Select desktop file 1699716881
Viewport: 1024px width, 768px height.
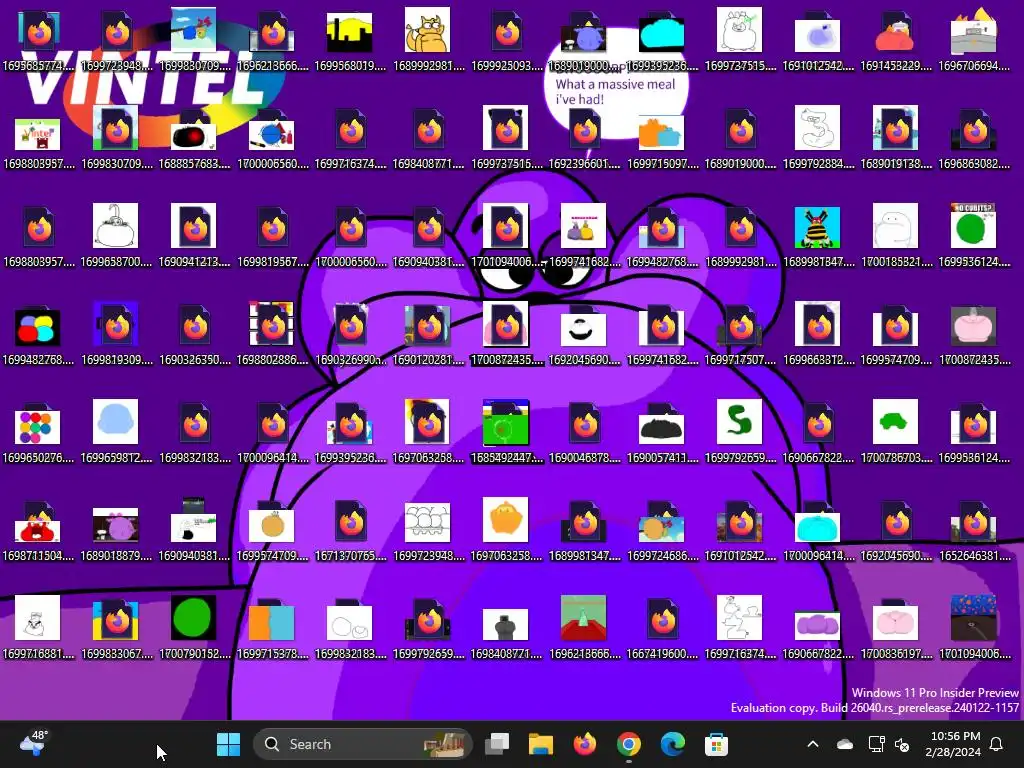coord(39,627)
